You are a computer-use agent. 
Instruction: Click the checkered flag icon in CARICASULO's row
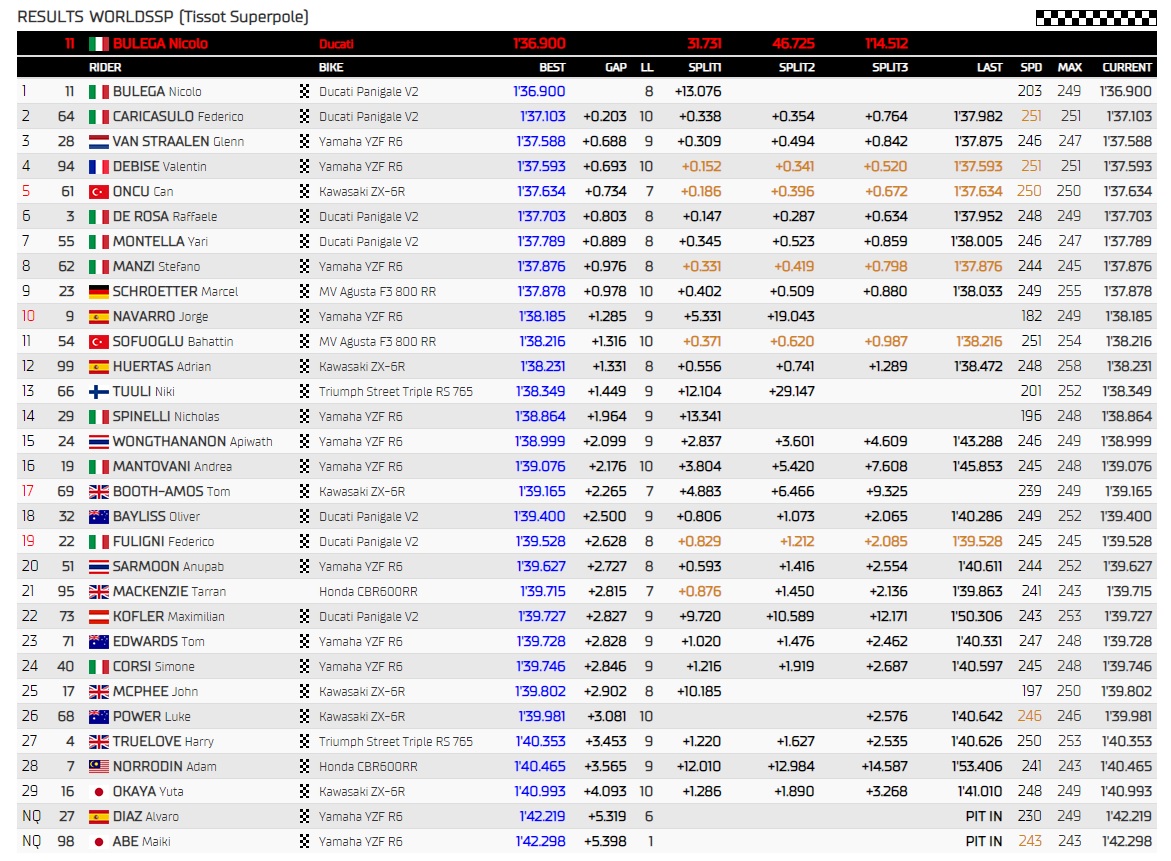click(304, 116)
